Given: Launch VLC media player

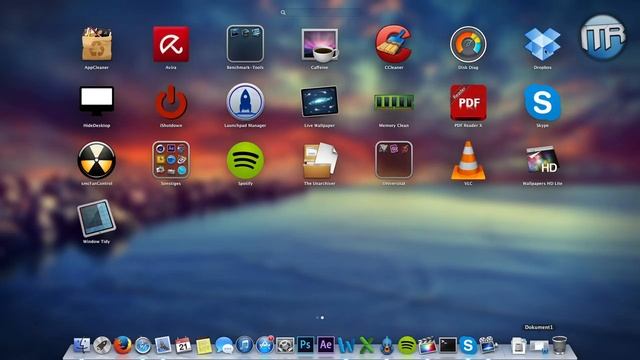Looking at the screenshot, I should [x=468, y=160].
